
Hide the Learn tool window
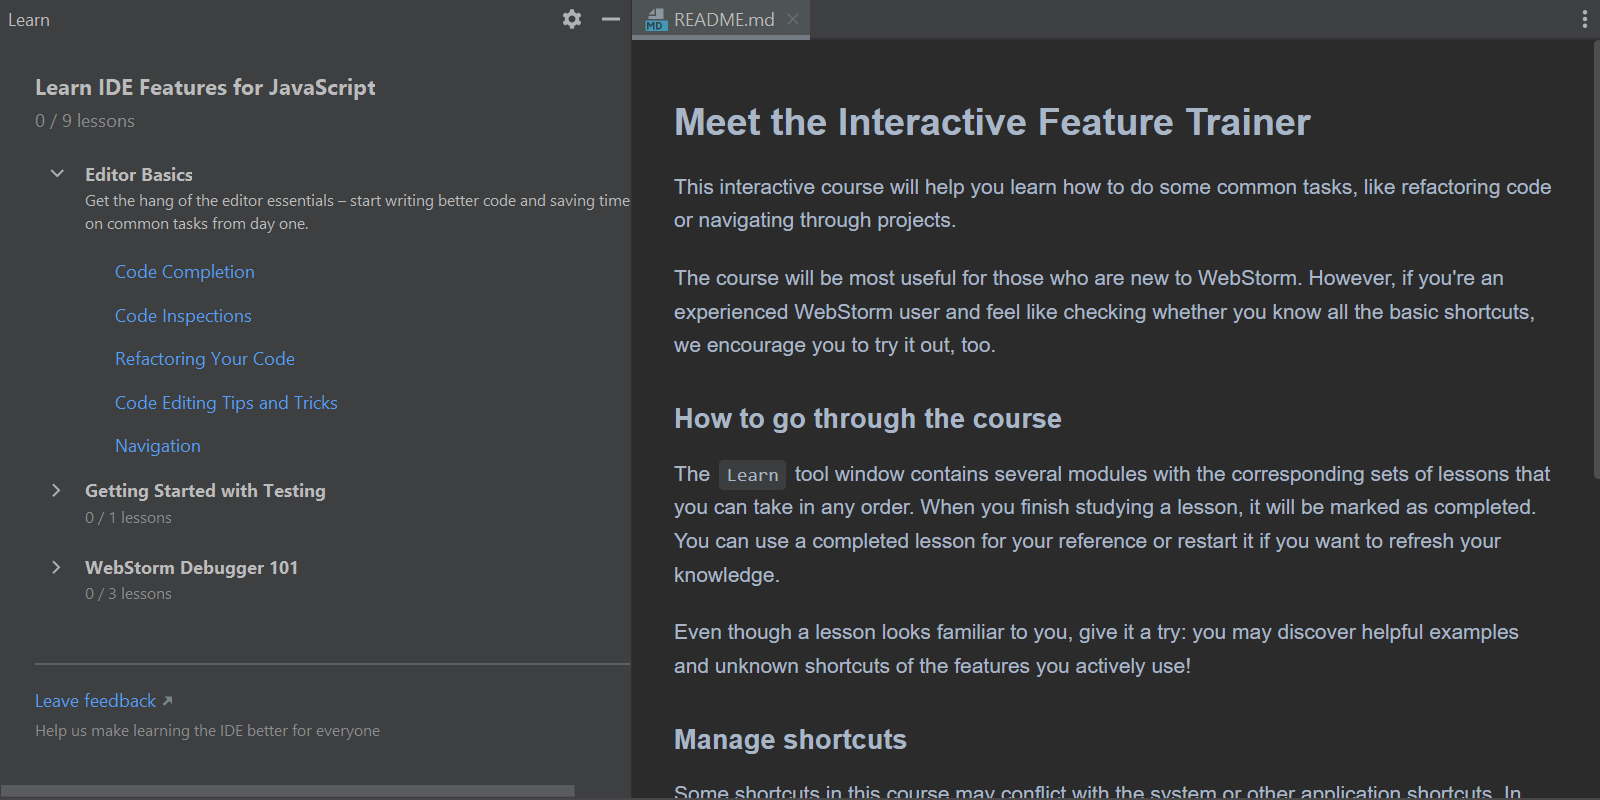point(611,19)
